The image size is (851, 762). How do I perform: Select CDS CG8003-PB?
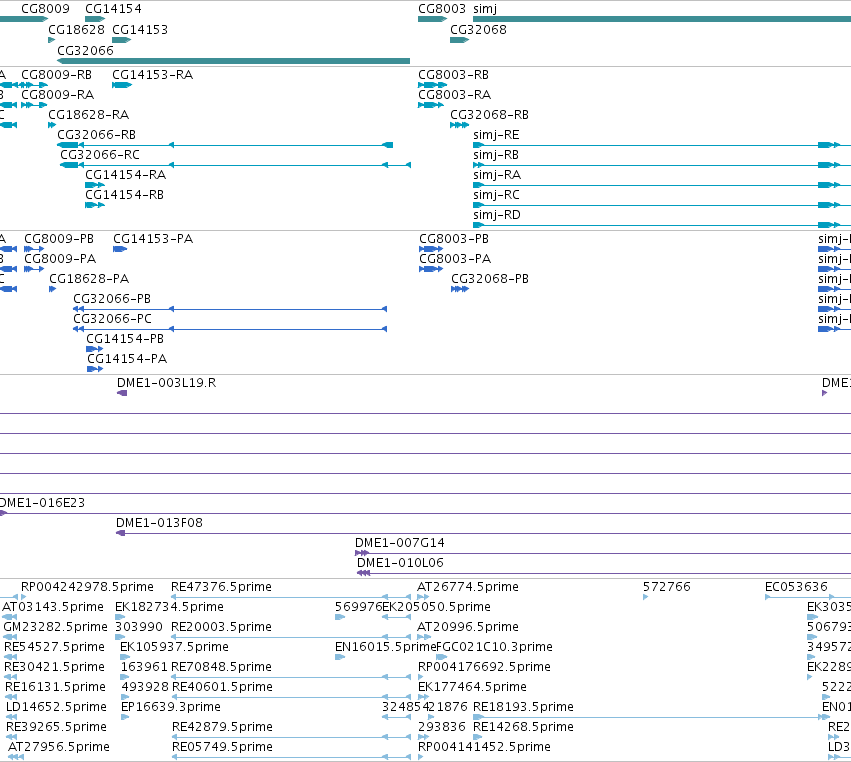(x=454, y=239)
